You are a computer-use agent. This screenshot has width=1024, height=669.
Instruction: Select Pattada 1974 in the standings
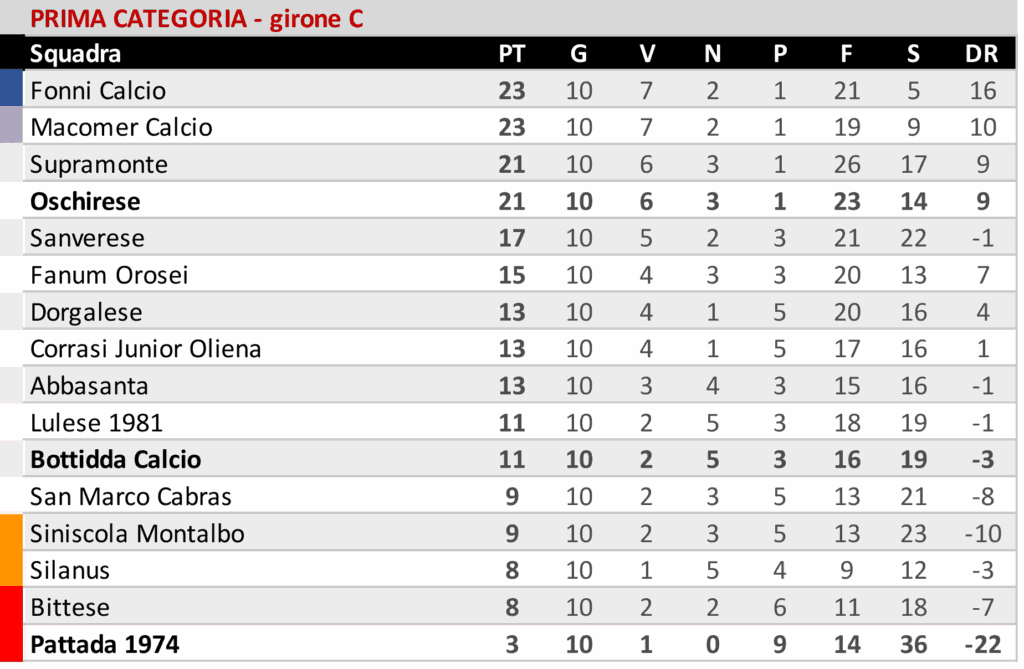(105, 645)
